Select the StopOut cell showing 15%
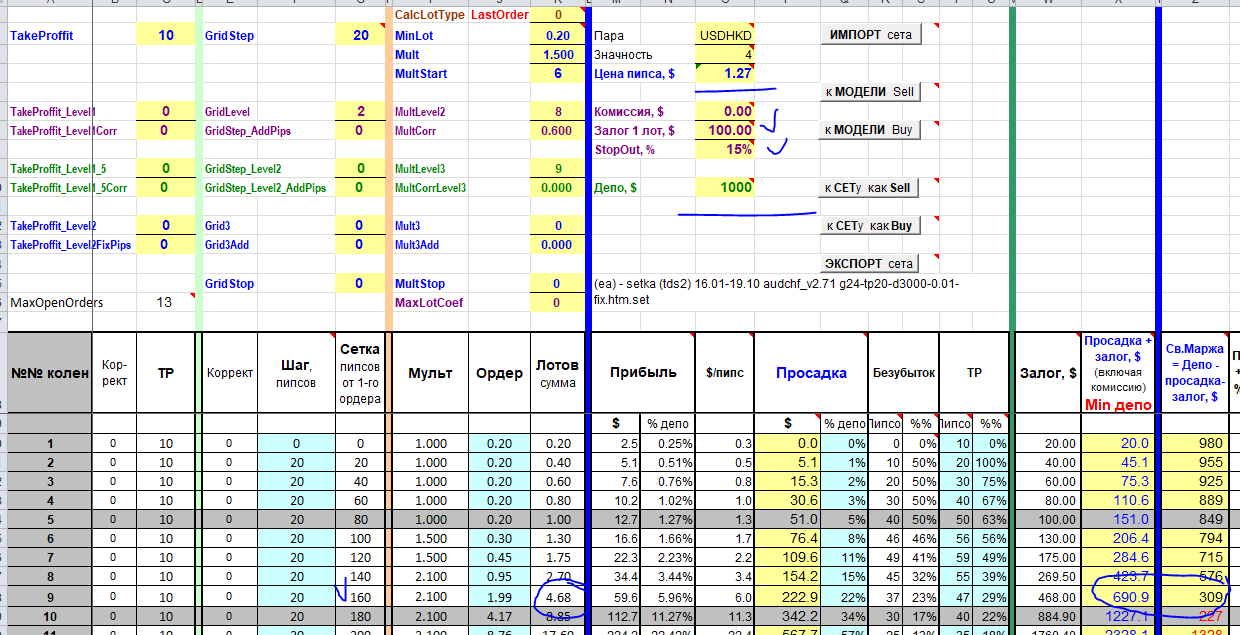 726,150
